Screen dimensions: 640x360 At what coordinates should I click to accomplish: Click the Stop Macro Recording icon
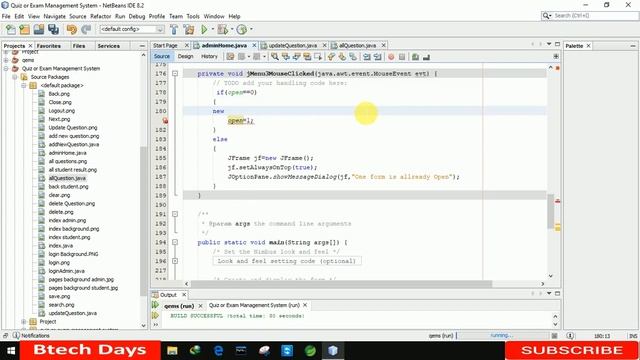402,57
